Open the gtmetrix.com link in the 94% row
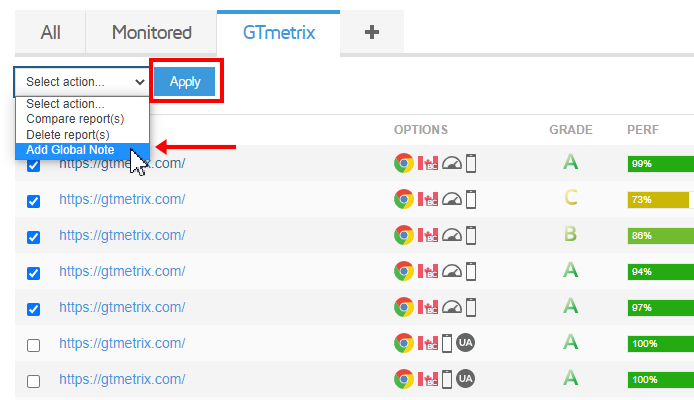This screenshot has height=400, width=694. [x=122, y=271]
